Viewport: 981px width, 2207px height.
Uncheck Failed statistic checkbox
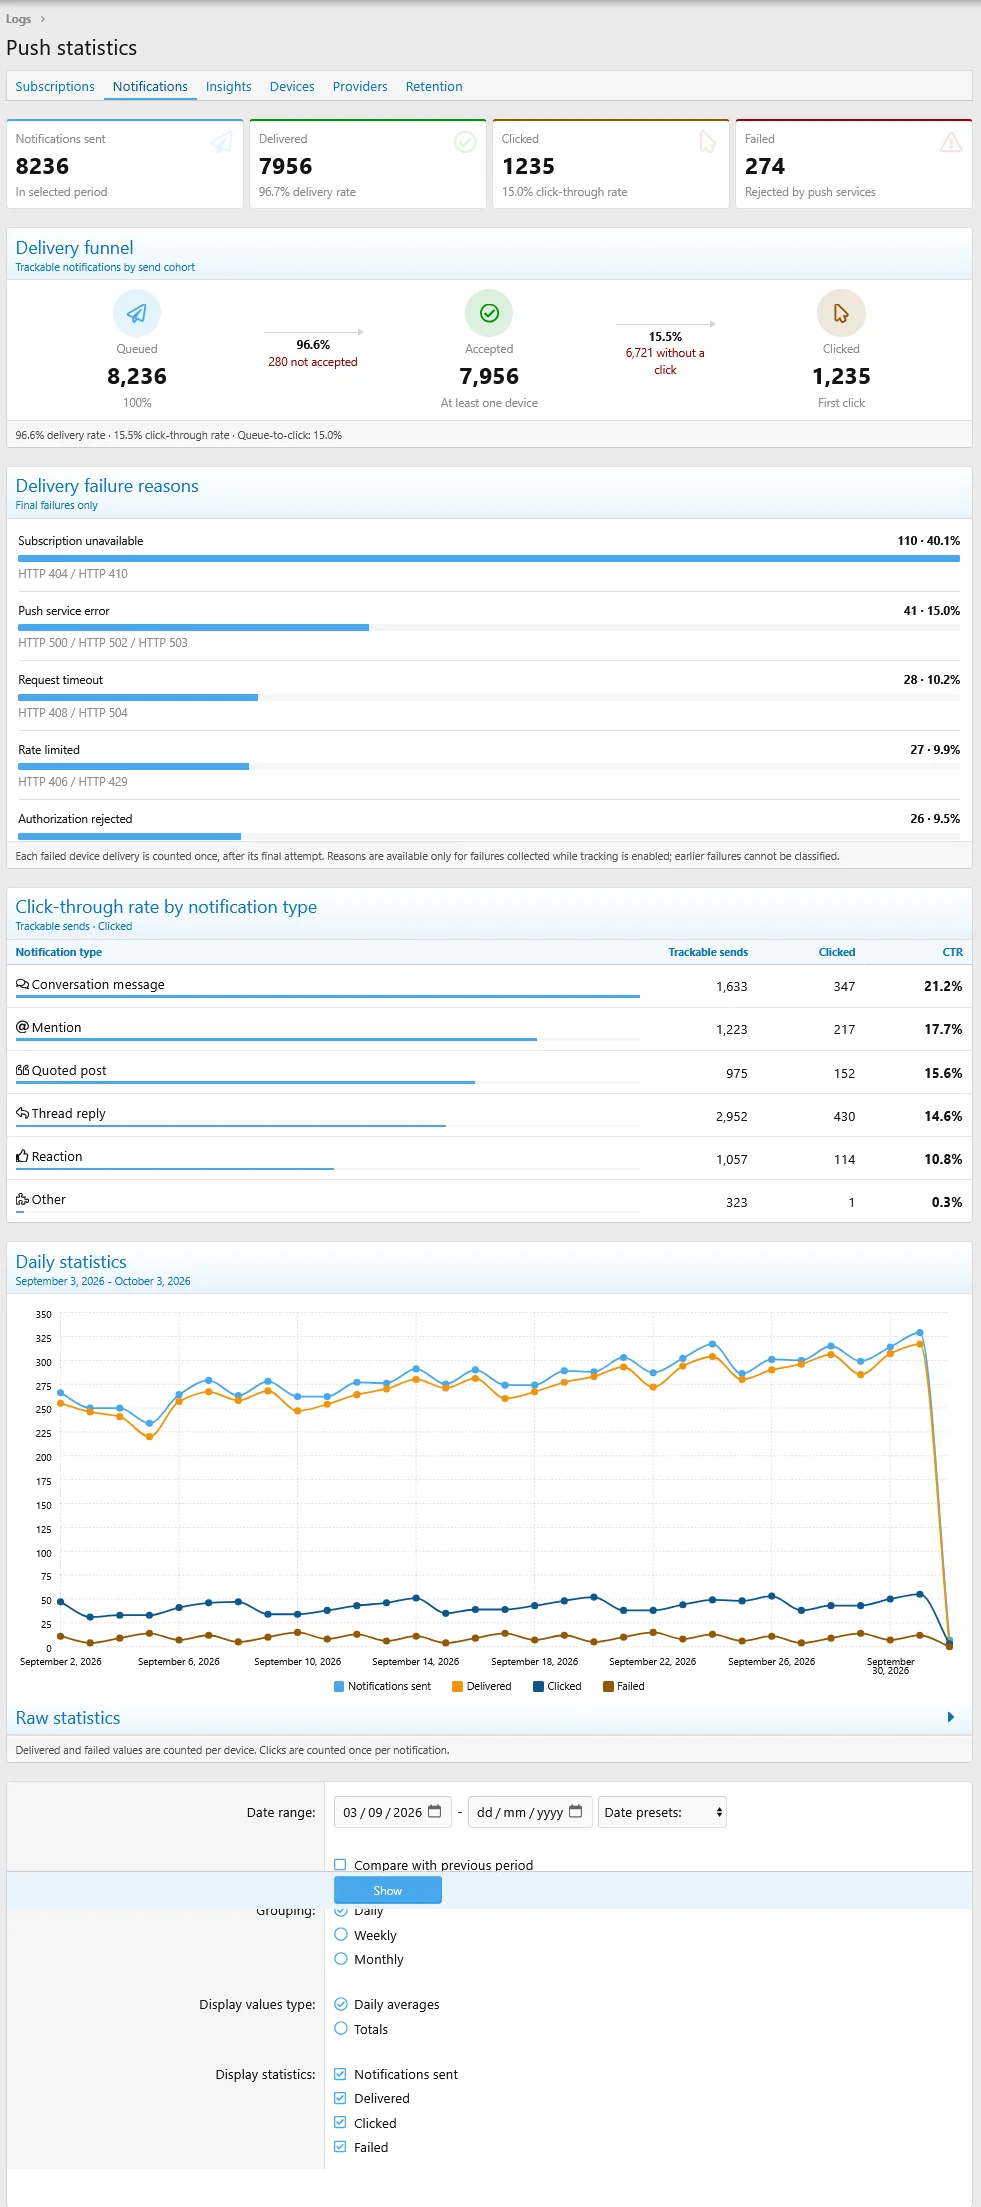(340, 2147)
